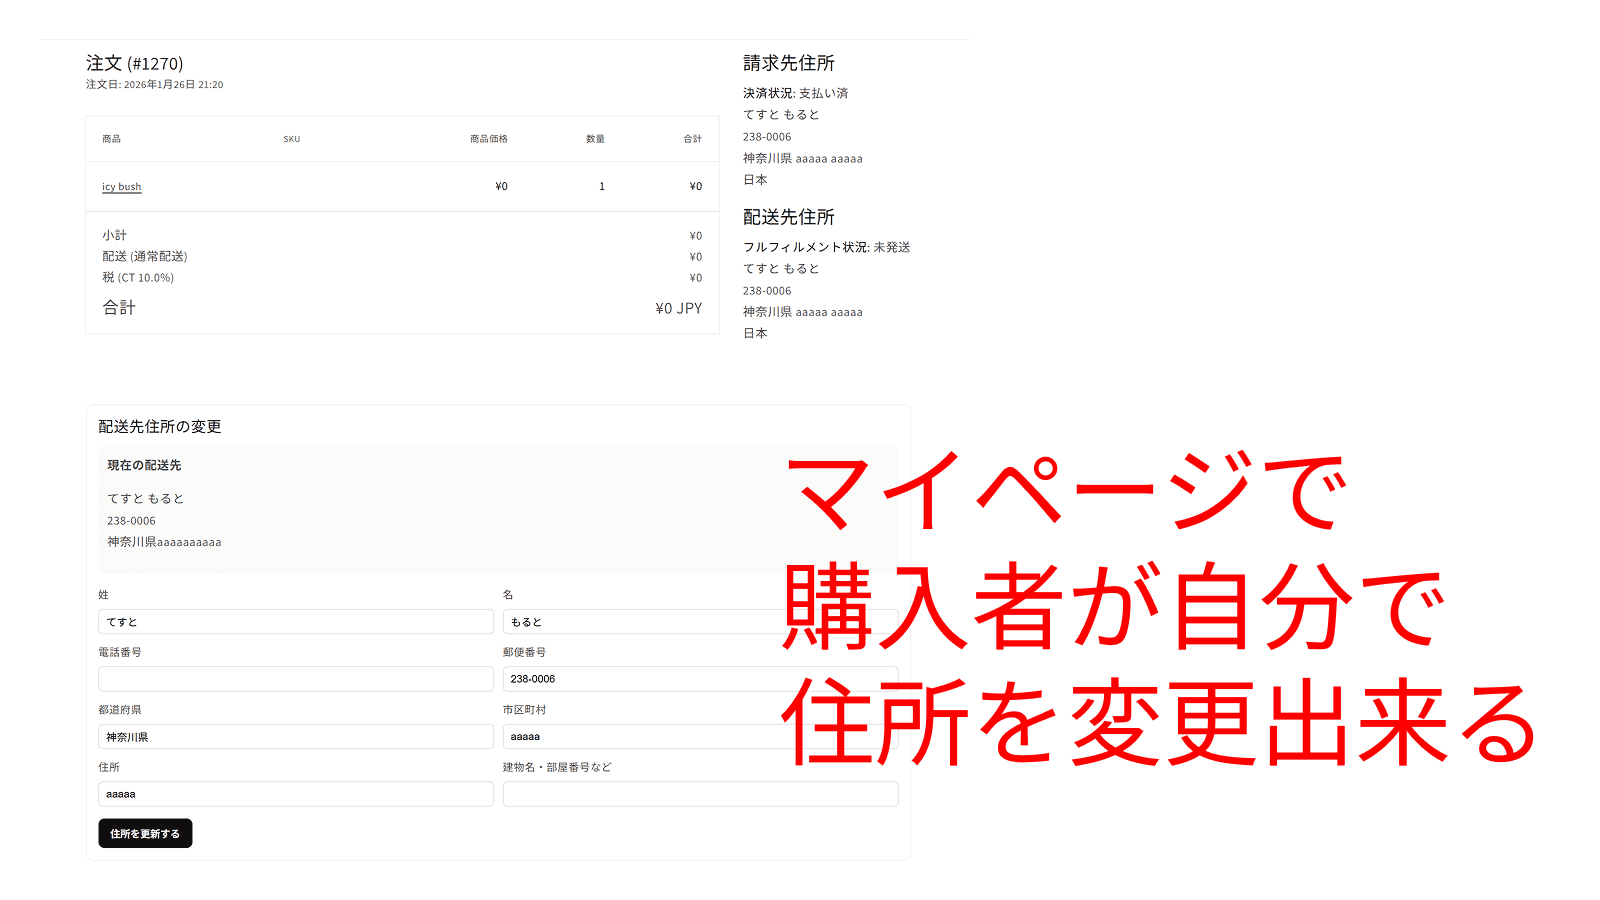
Task: Click the empty 電話番号 input field
Action: click(x=296, y=678)
